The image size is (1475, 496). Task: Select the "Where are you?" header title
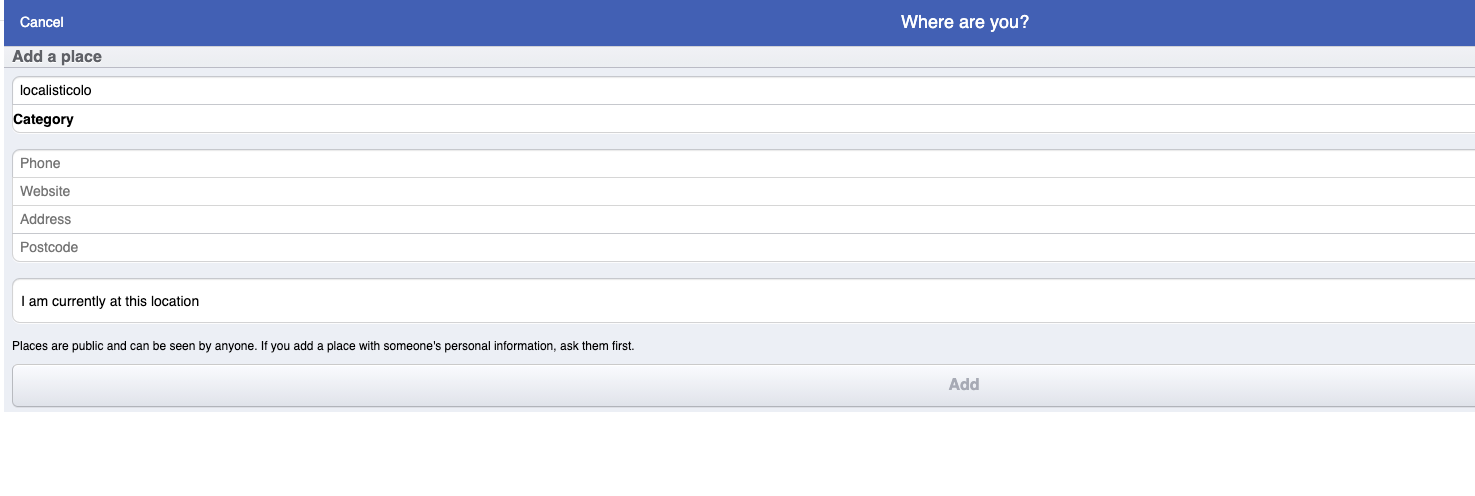coord(964,22)
